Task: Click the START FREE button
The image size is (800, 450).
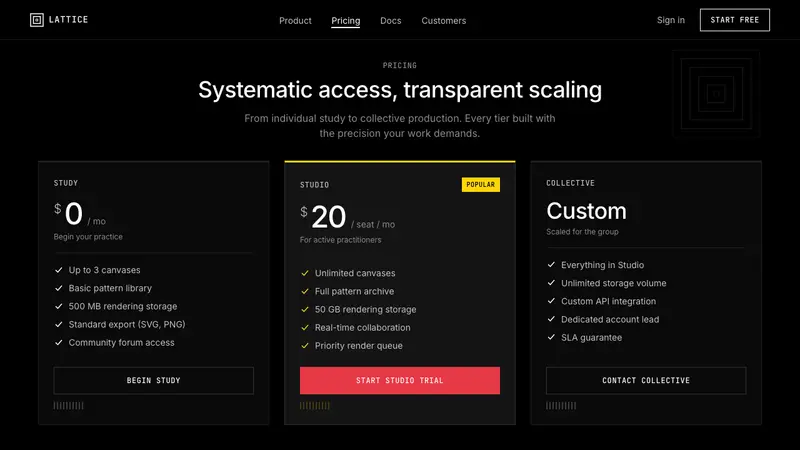Action: 735,20
